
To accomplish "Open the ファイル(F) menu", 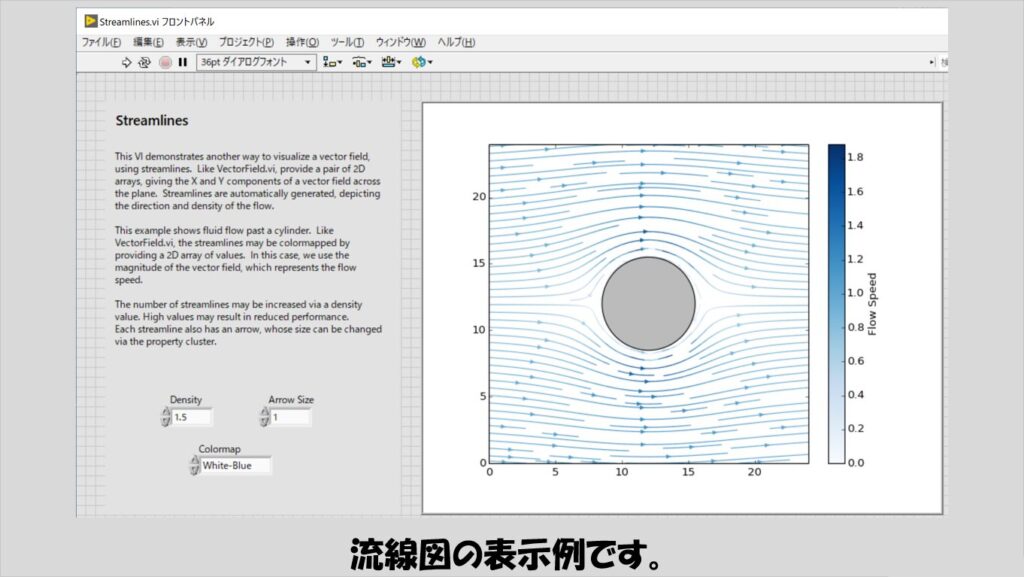I will point(101,42).
